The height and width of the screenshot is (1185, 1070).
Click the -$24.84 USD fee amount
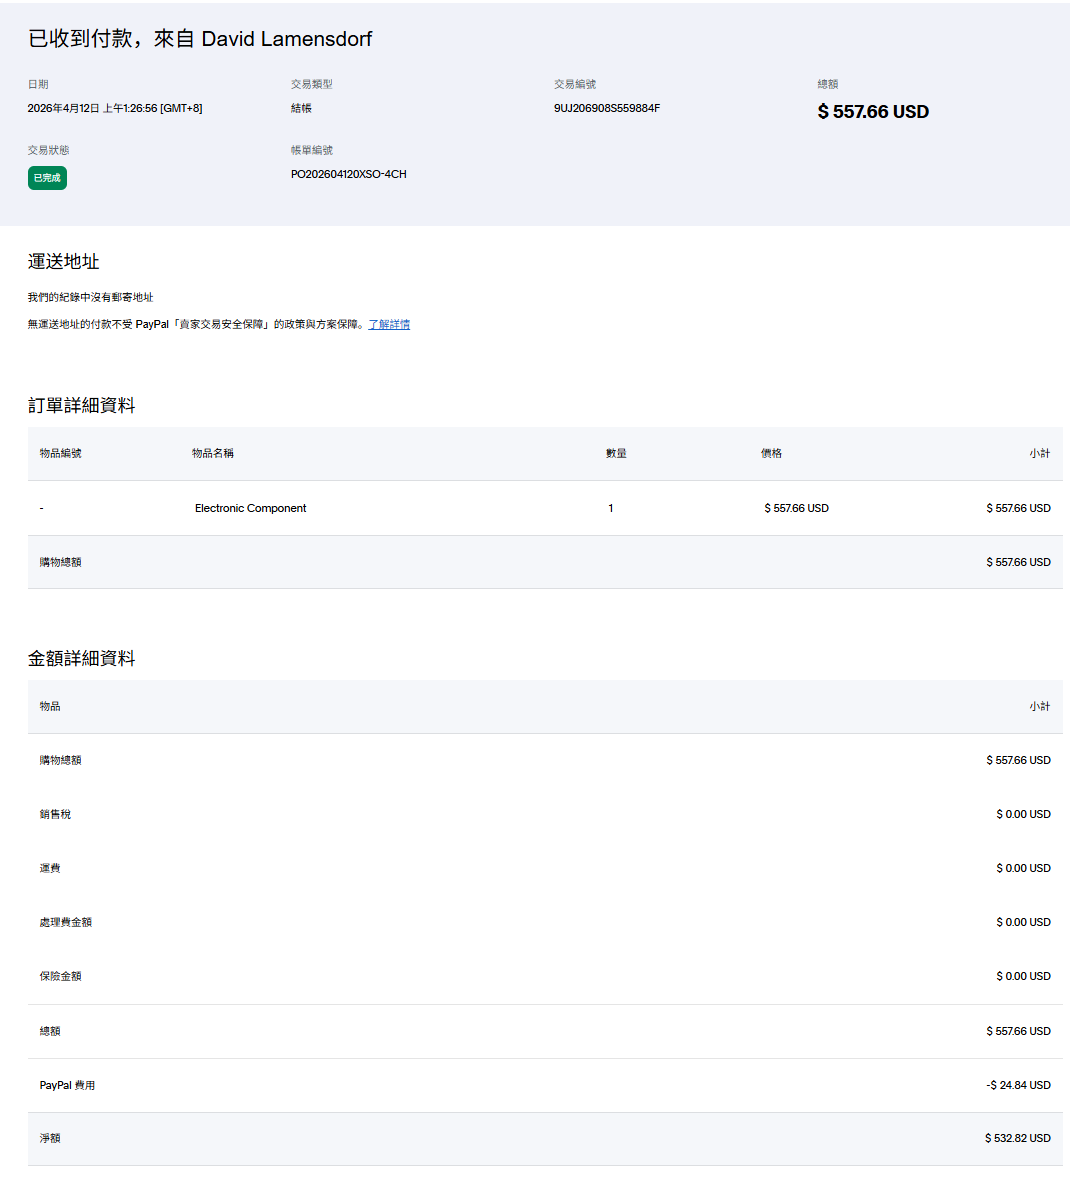pyautogui.click(x=1017, y=1085)
